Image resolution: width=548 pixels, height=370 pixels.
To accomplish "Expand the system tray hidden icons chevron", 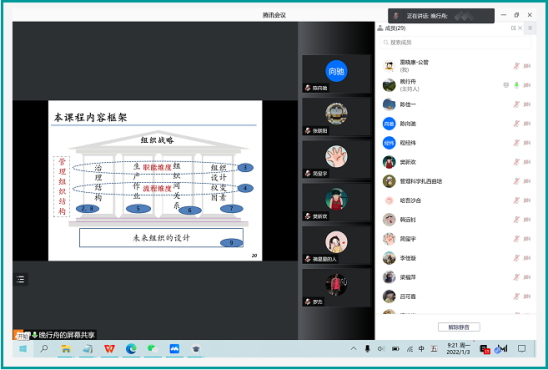I will tap(354, 349).
